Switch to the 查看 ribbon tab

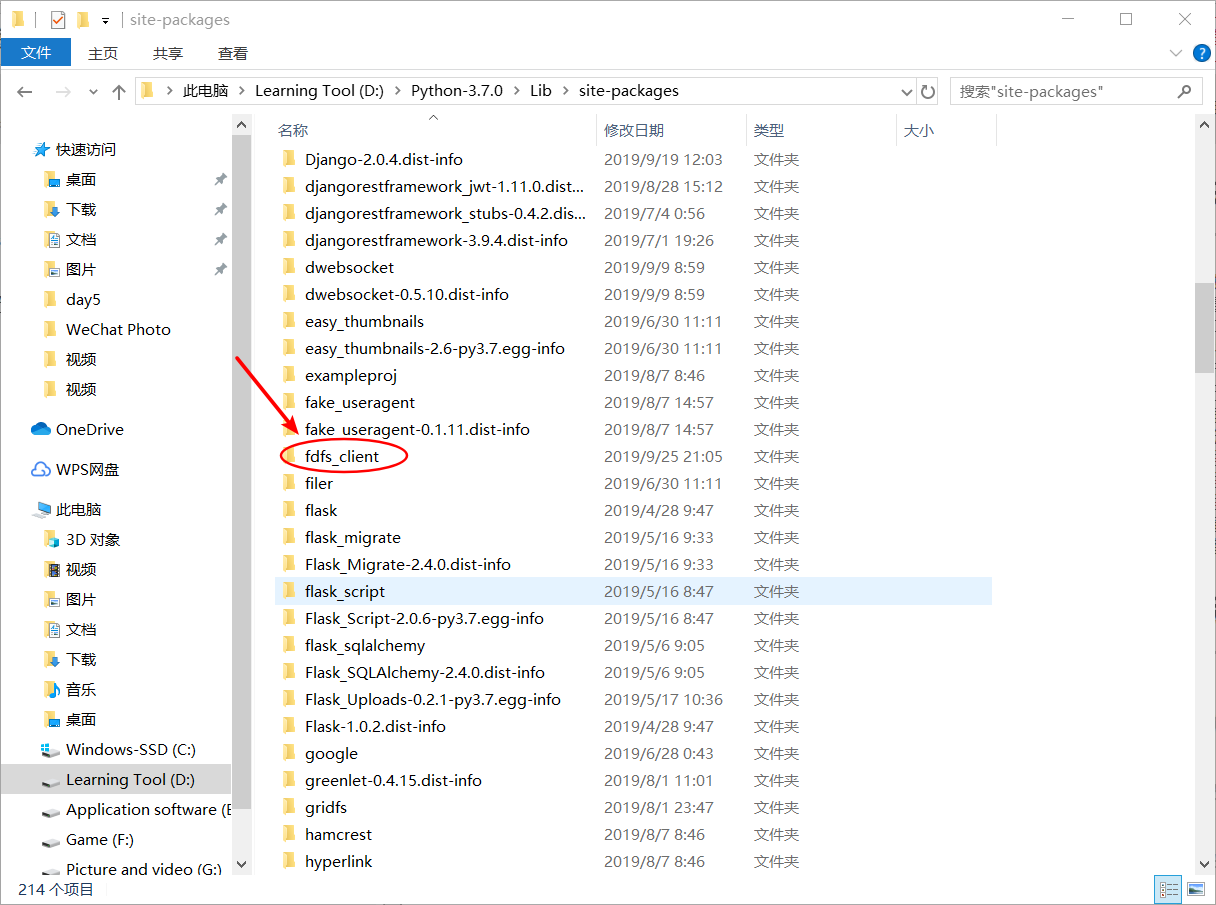(x=232, y=53)
